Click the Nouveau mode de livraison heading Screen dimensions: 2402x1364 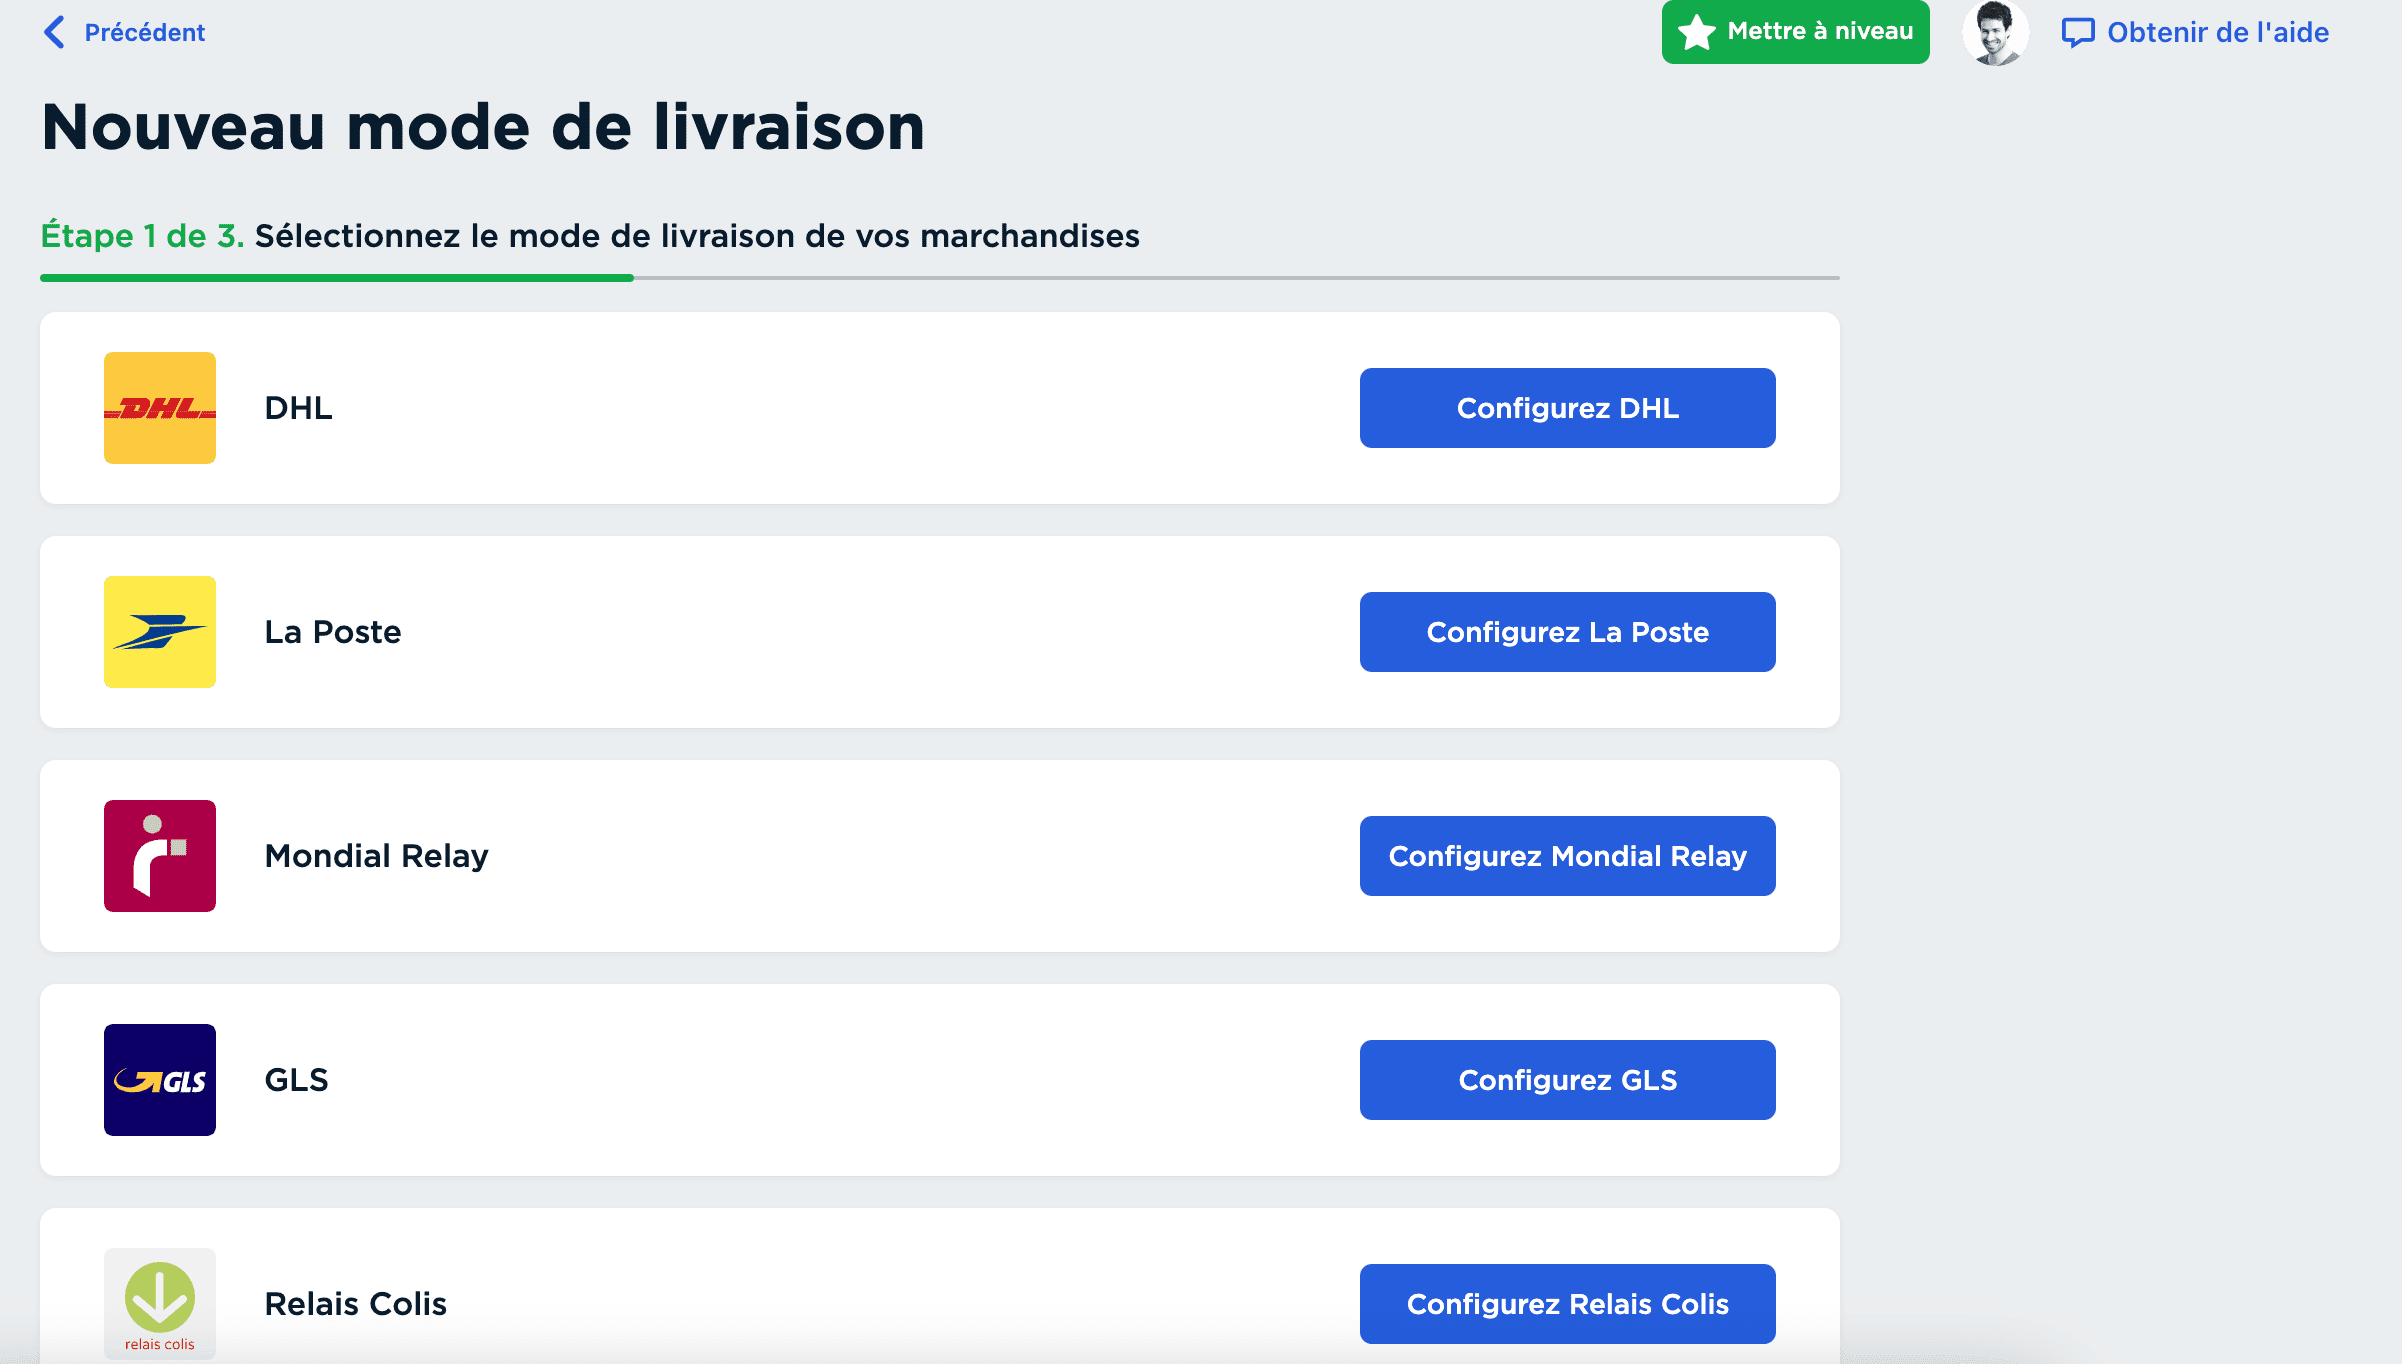point(483,127)
